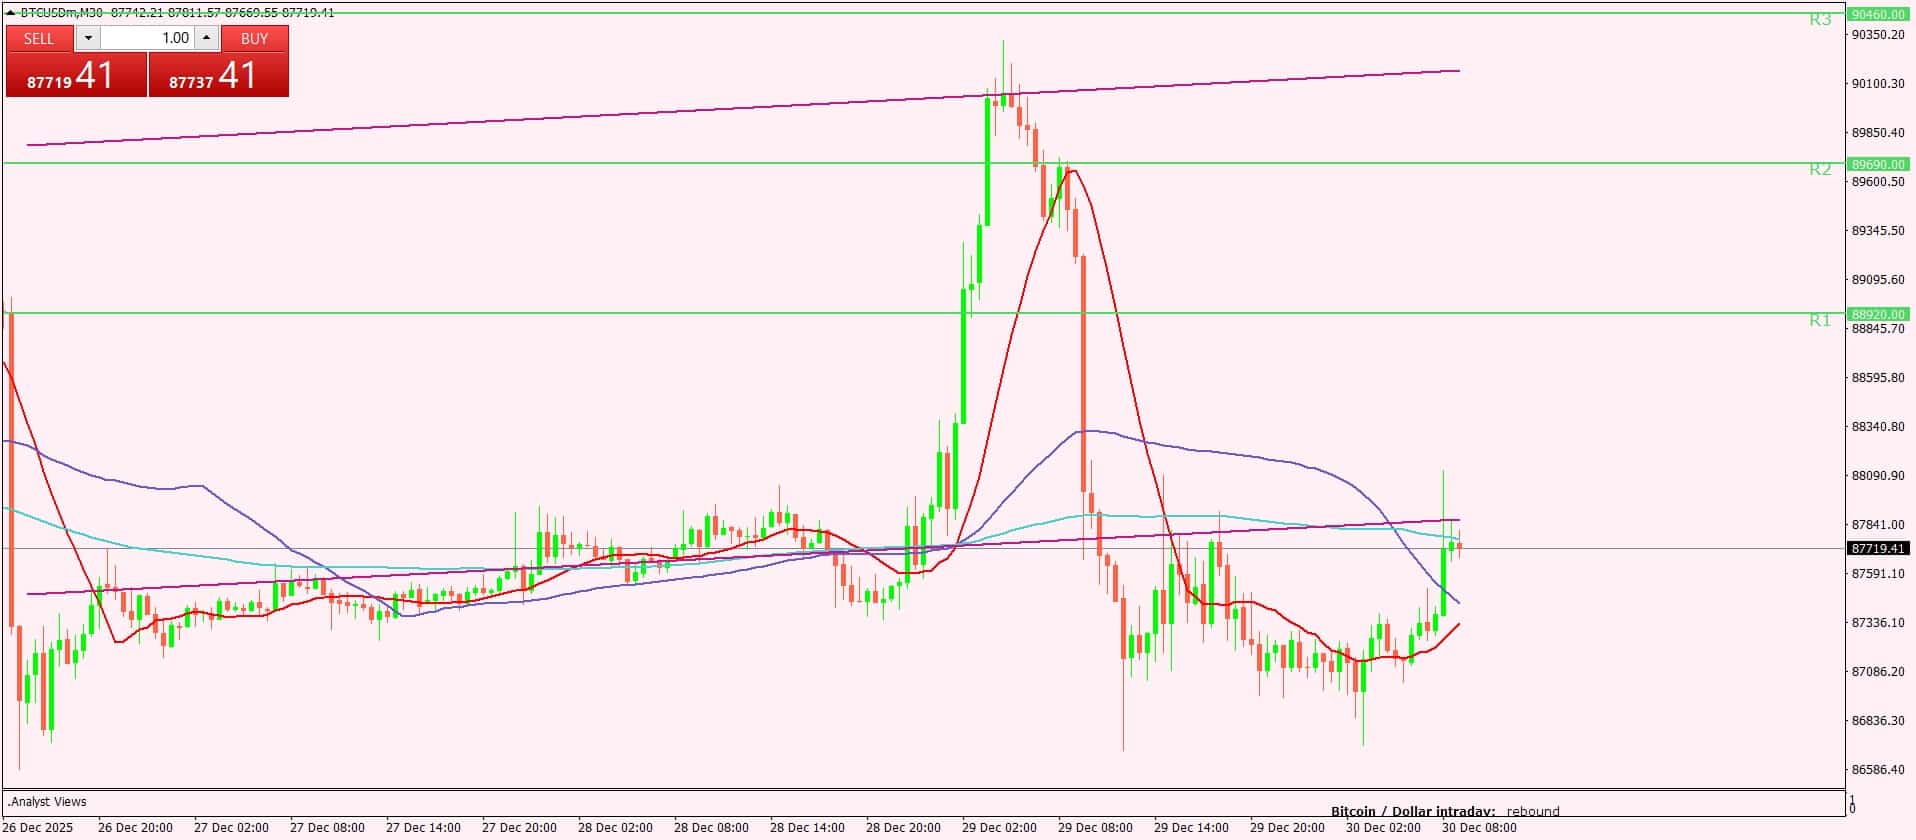Click the 28 Dec 14:00 time label
Viewport: 1916px width, 840px height.
(807, 827)
